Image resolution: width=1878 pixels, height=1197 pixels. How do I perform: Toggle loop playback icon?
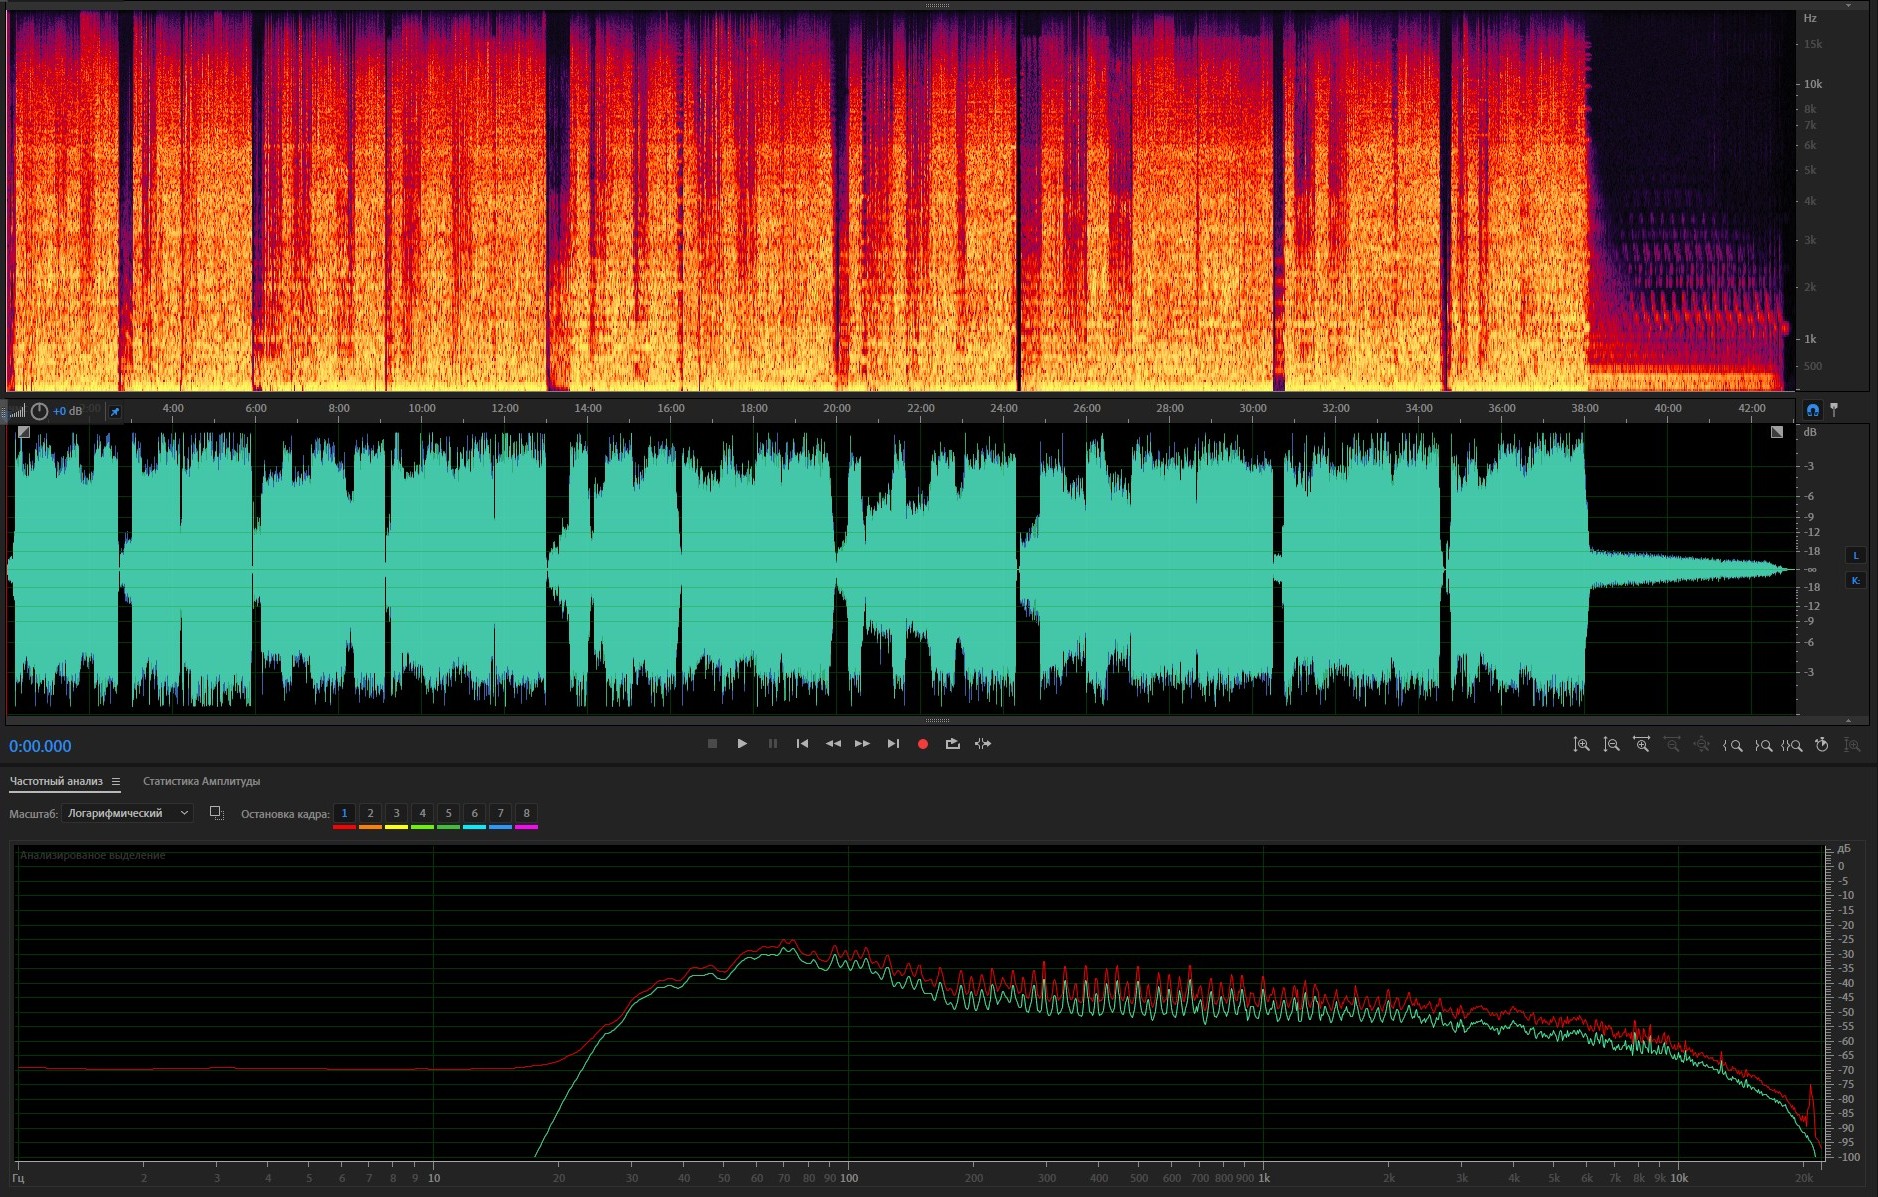click(952, 744)
